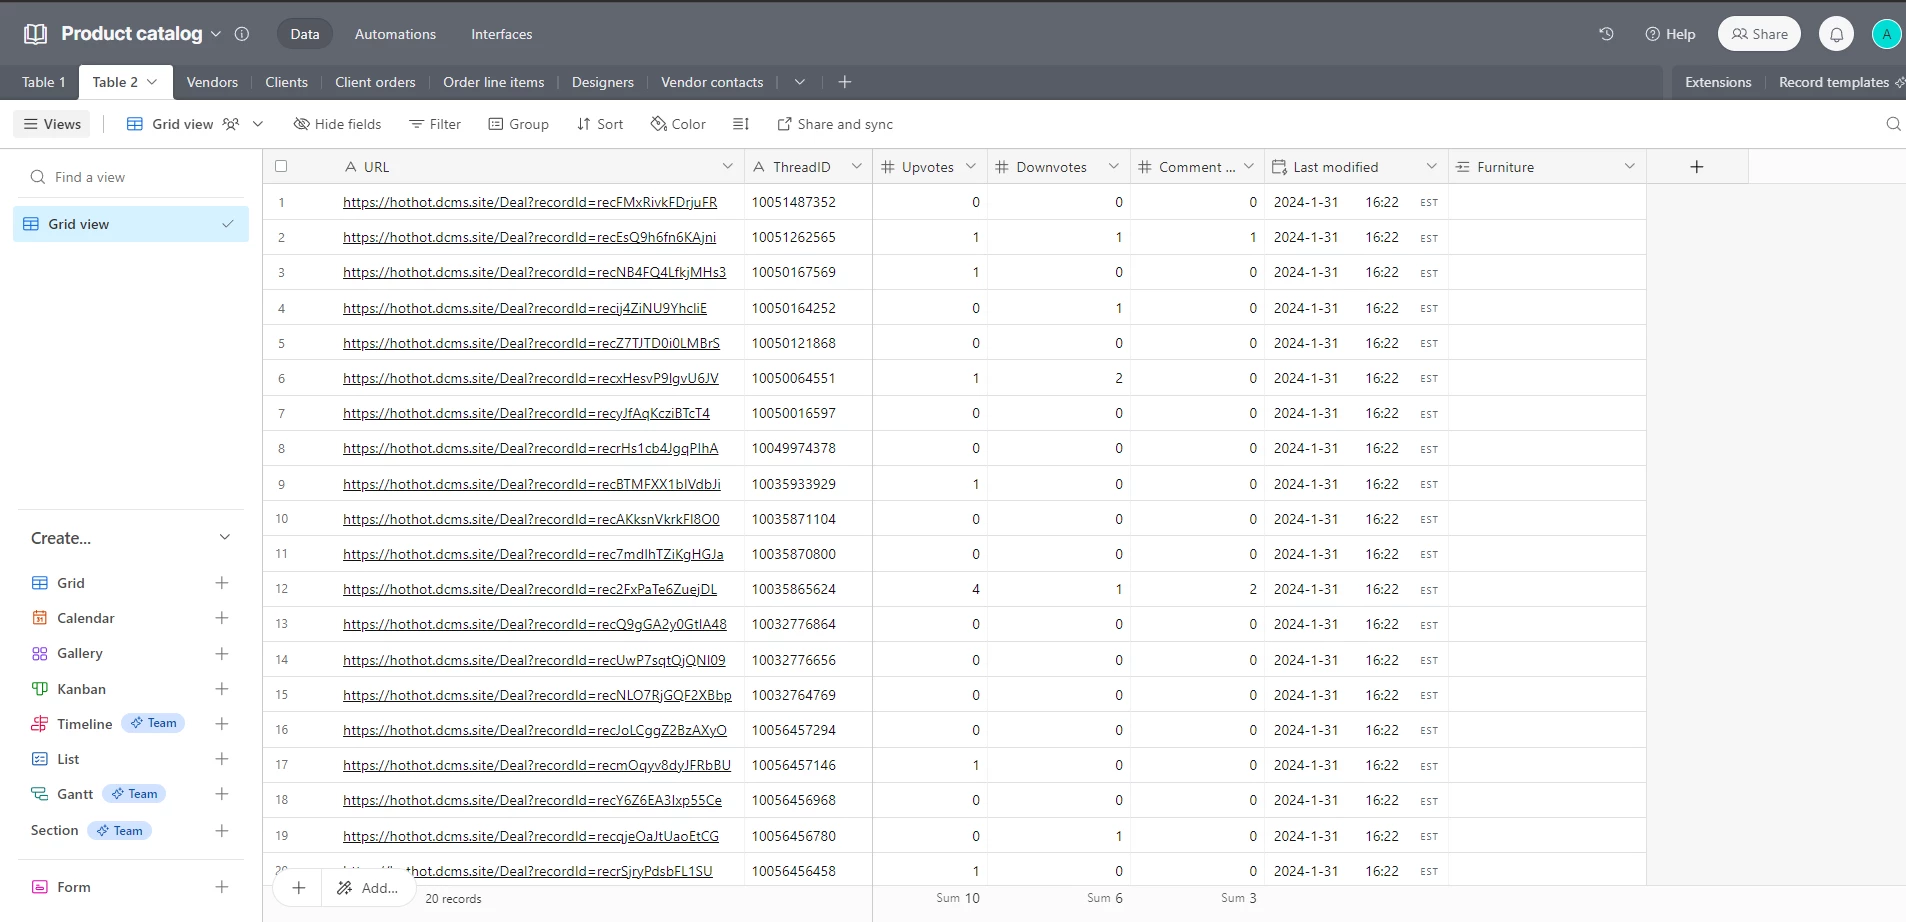Screen dimensions: 1906x922
Task: Add a new record row
Action: (x=298, y=888)
